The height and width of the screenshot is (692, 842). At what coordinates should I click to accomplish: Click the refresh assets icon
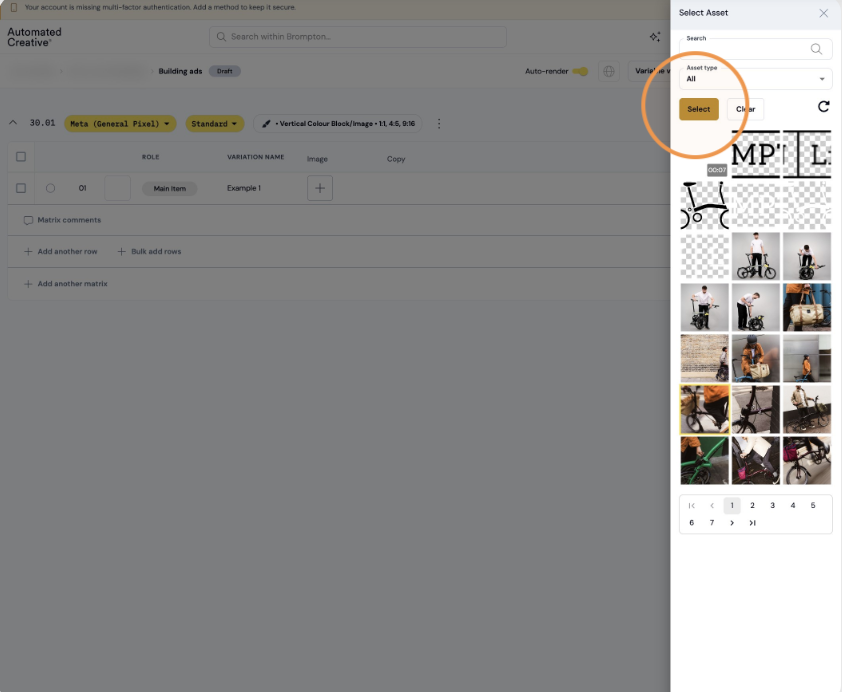coord(823,107)
